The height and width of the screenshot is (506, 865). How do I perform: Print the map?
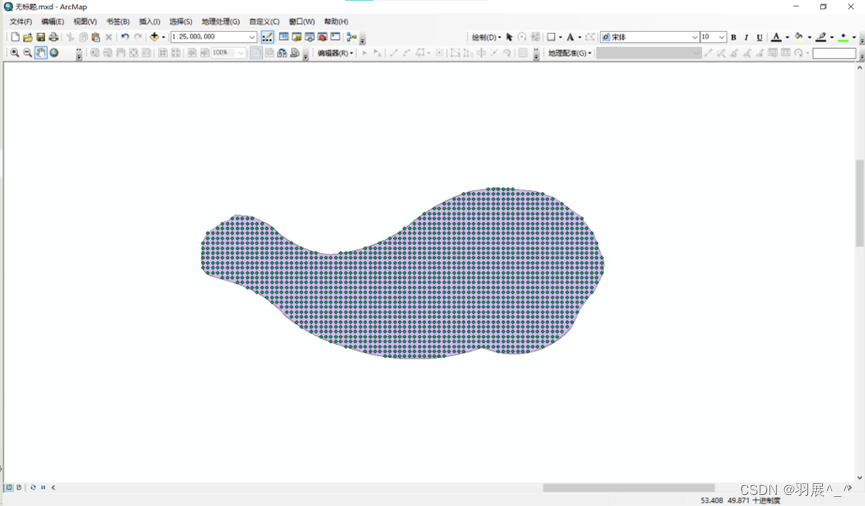[x=54, y=37]
